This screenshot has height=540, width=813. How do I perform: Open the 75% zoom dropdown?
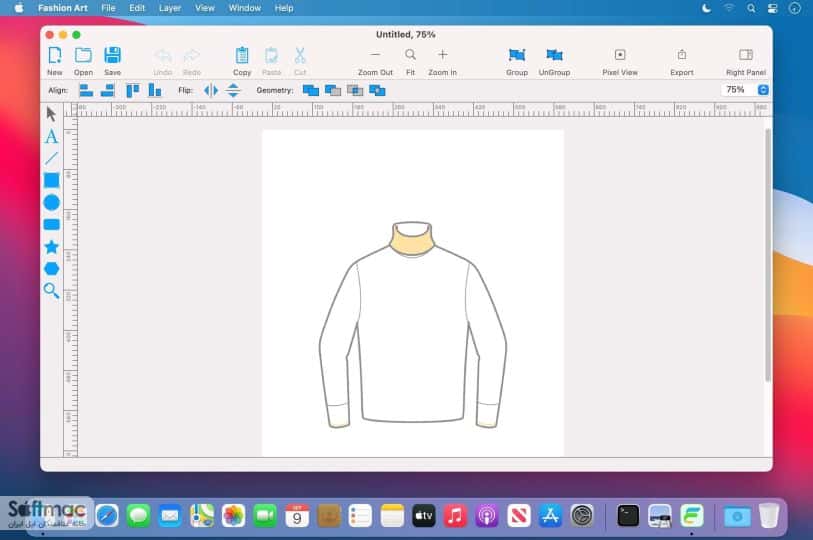click(x=763, y=90)
